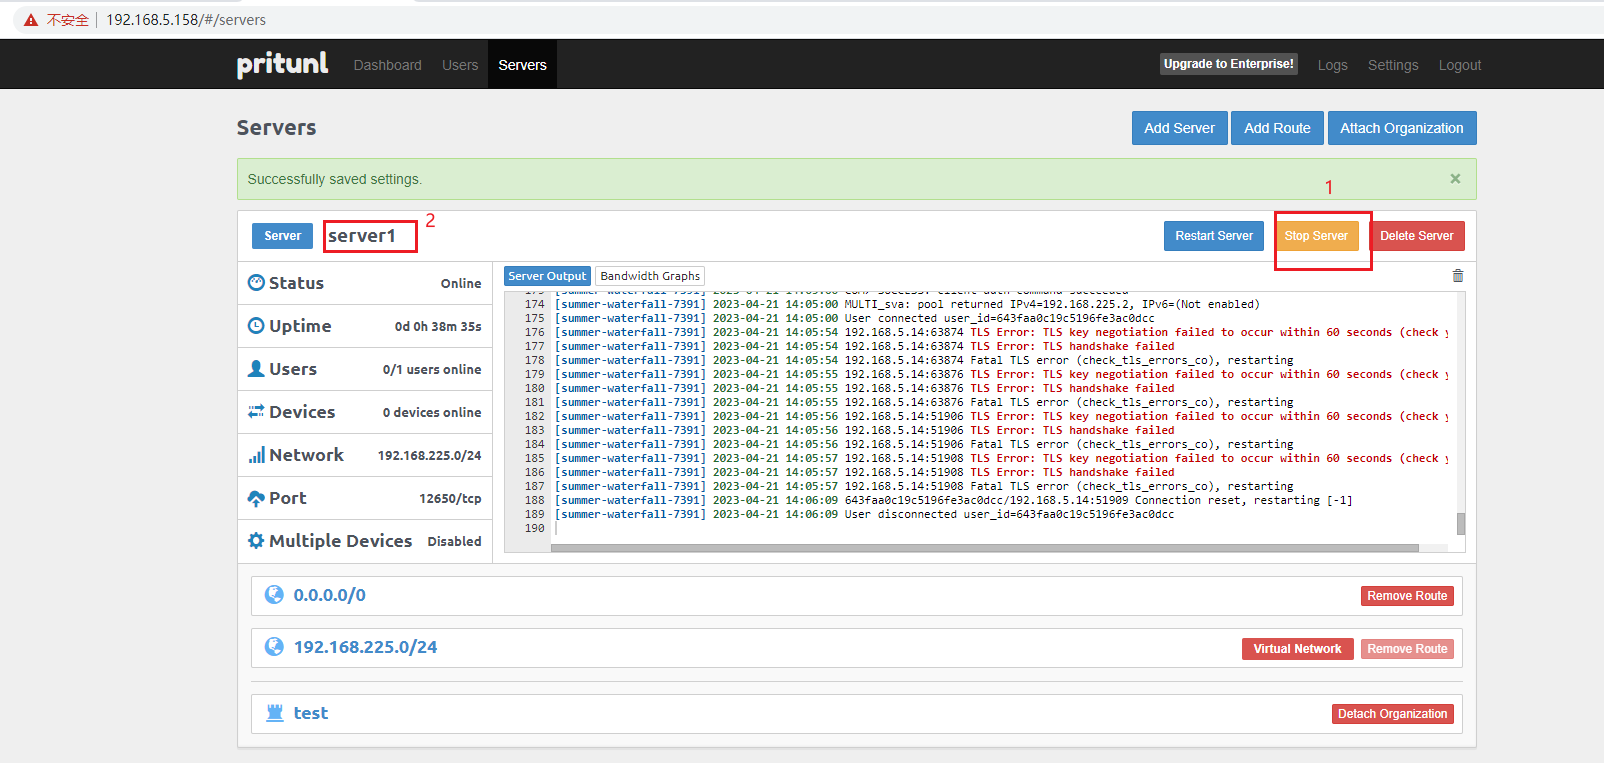This screenshot has width=1604, height=763.
Task: Click log line 189 User disconnected text
Action: point(1009,514)
